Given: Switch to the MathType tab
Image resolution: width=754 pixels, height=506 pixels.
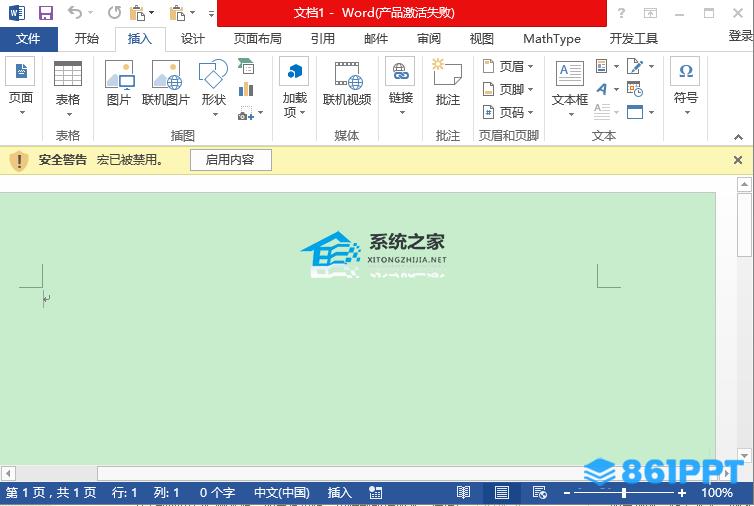Looking at the screenshot, I should click(552, 39).
